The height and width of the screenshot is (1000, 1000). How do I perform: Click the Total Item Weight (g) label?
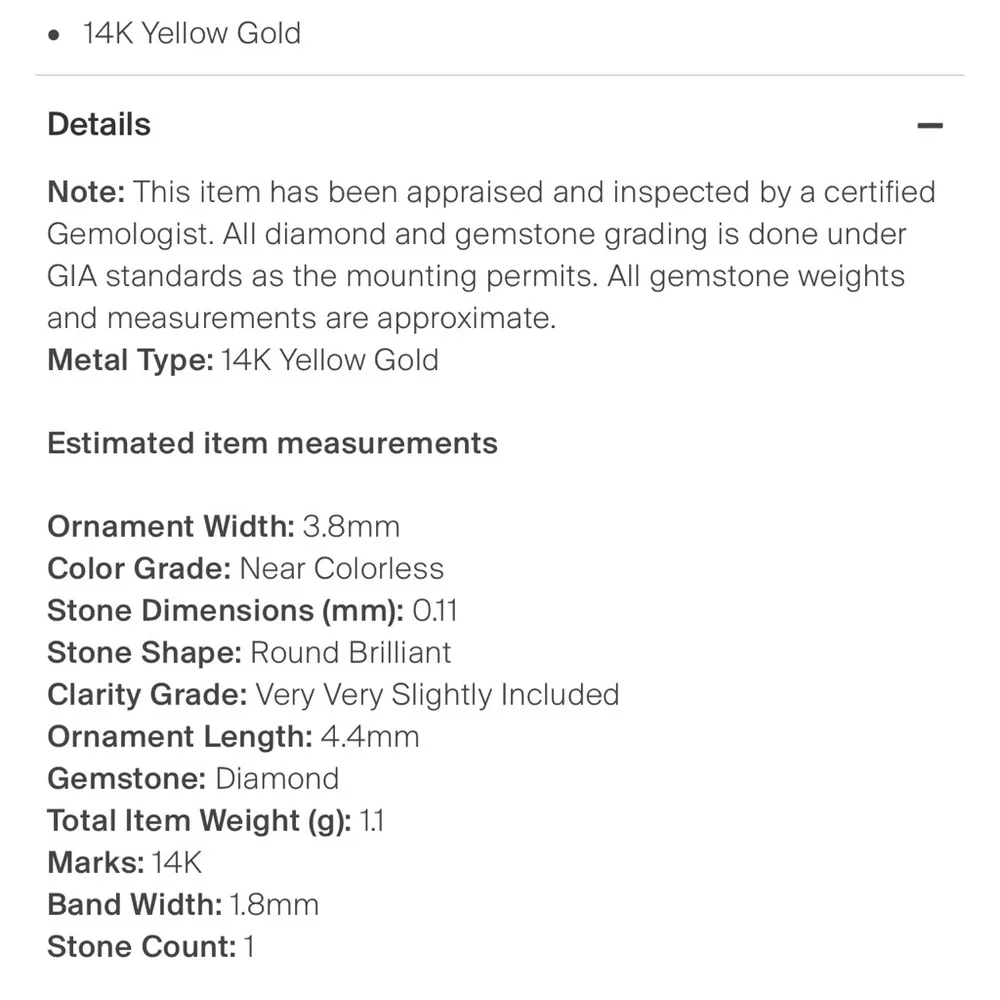coord(199,820)
